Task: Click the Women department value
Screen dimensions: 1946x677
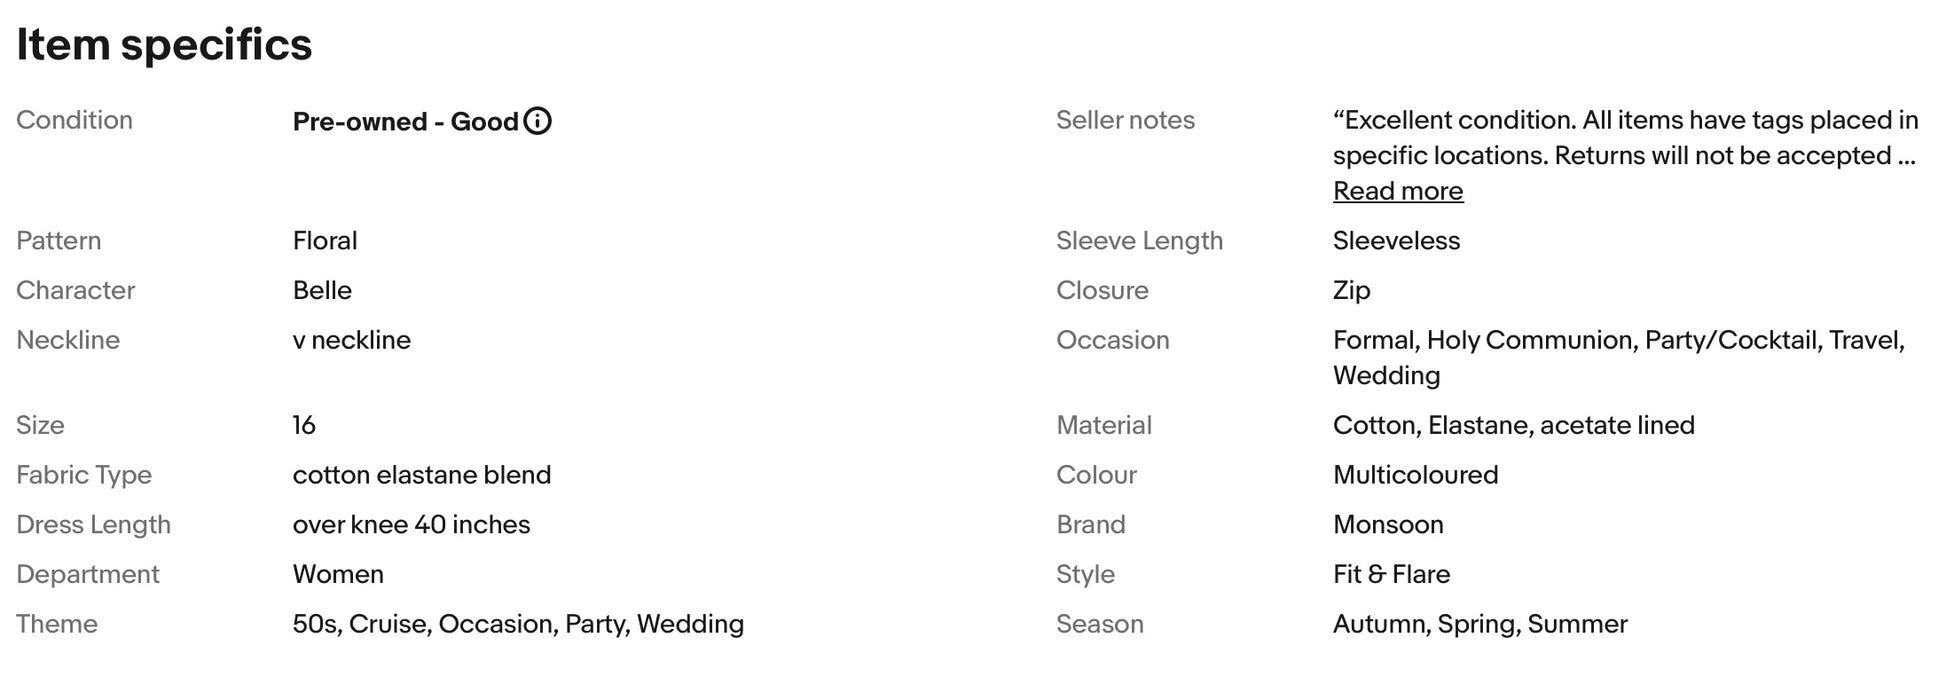Action: [x=338, y=575]
